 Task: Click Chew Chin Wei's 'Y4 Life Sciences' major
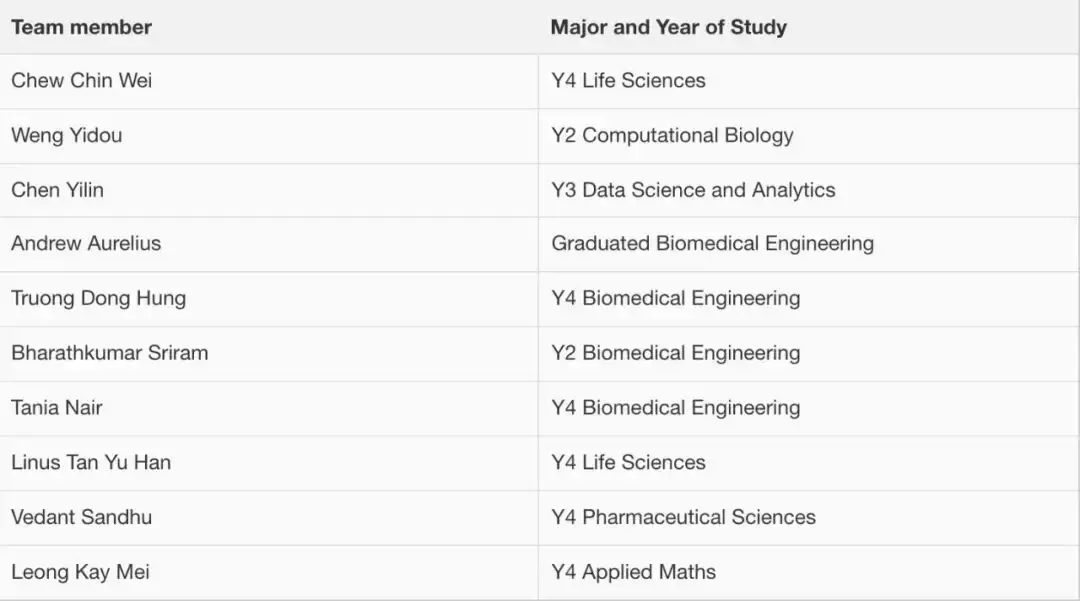[628, 81]
